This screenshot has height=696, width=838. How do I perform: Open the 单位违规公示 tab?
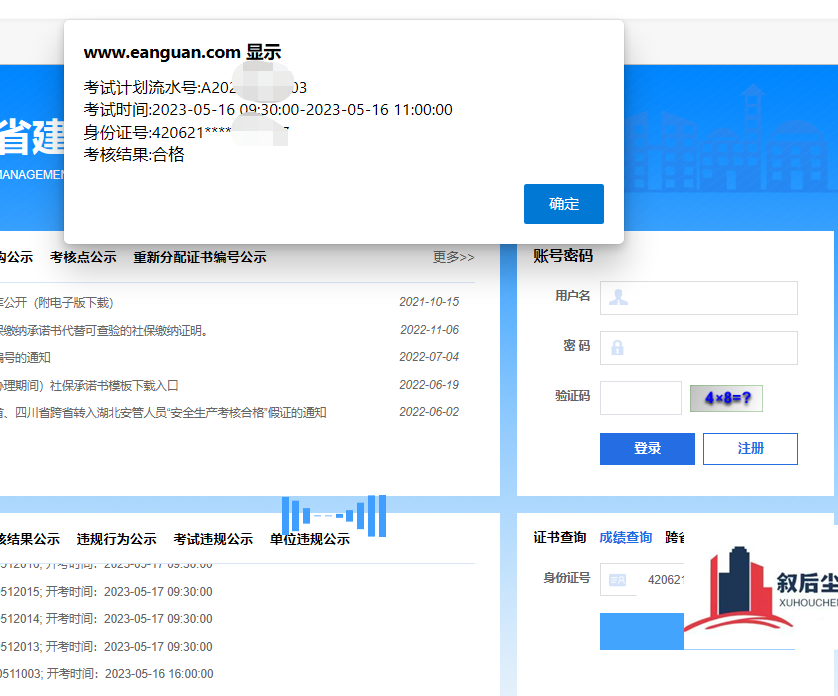(x=309, y=539)
